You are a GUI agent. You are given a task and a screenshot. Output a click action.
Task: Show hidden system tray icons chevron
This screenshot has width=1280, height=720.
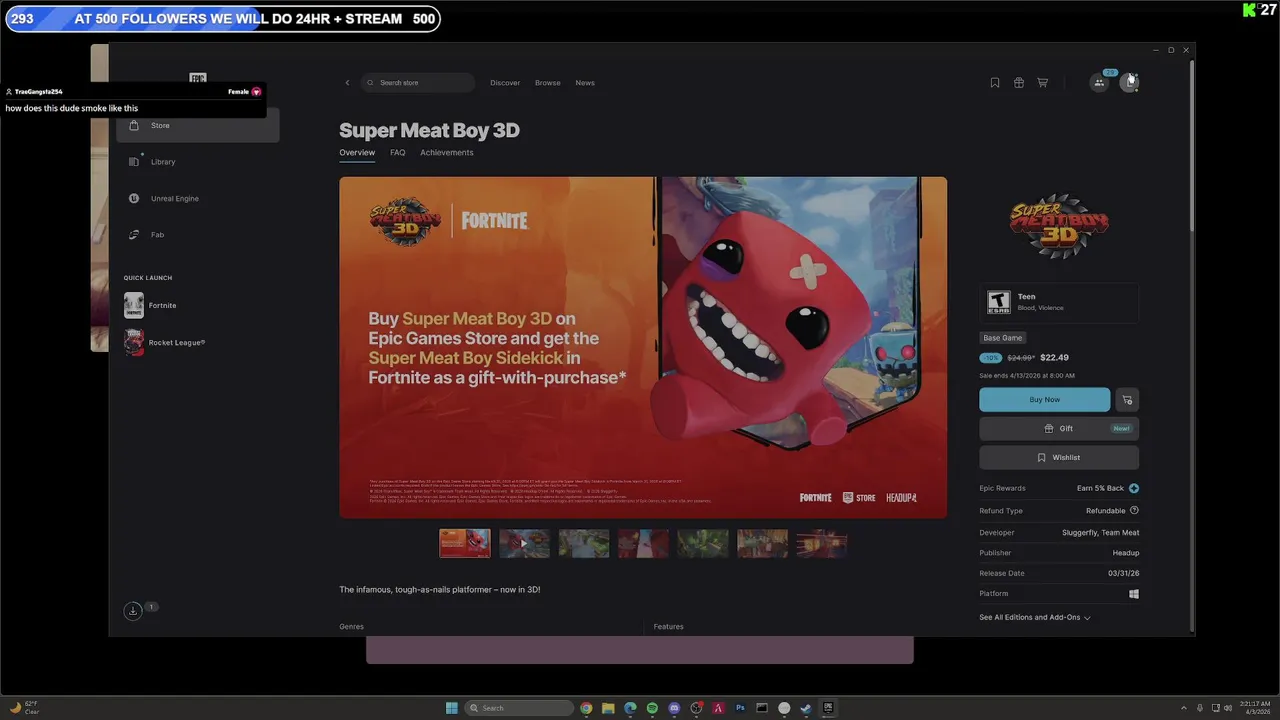[1184, 708]
